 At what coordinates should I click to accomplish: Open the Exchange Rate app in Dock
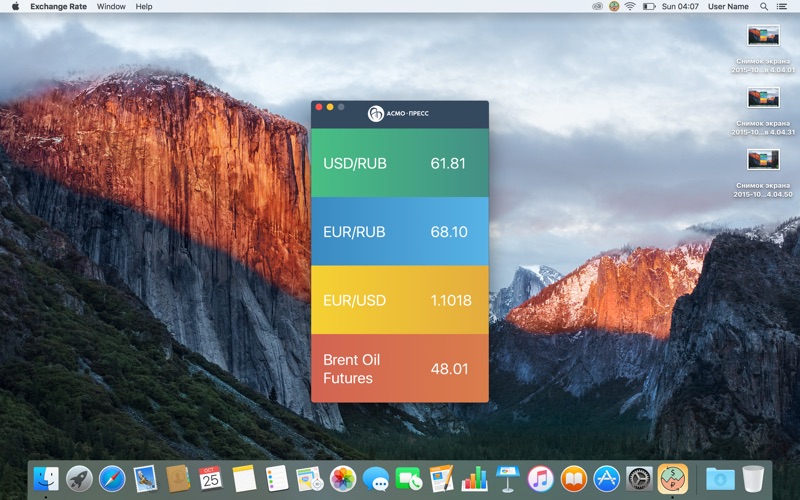tap(672, 479)
